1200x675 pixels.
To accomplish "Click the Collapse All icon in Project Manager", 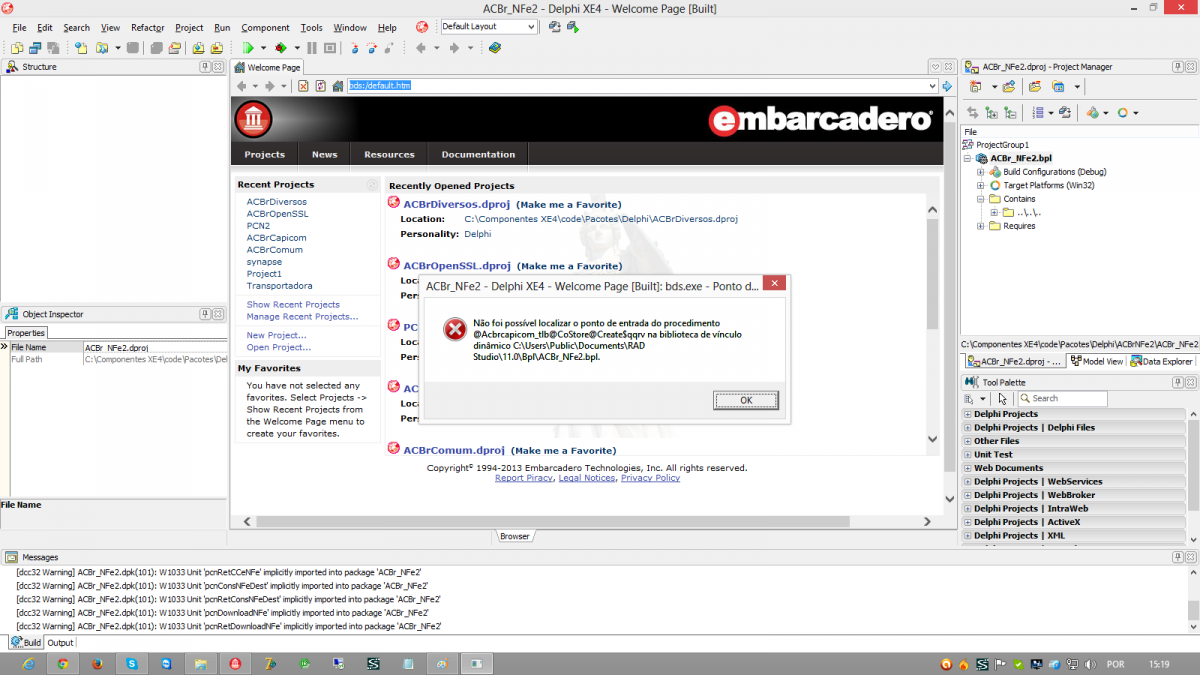I will [1010, 113].
